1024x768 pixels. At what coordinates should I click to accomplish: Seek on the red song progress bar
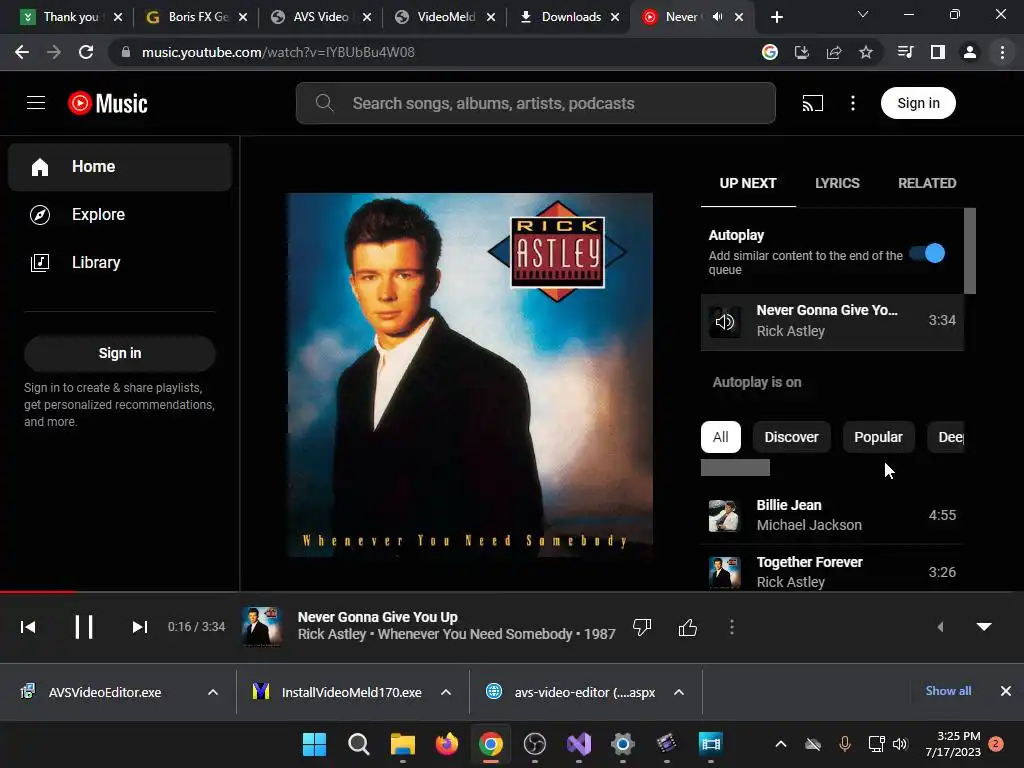[x=38, y=592]
